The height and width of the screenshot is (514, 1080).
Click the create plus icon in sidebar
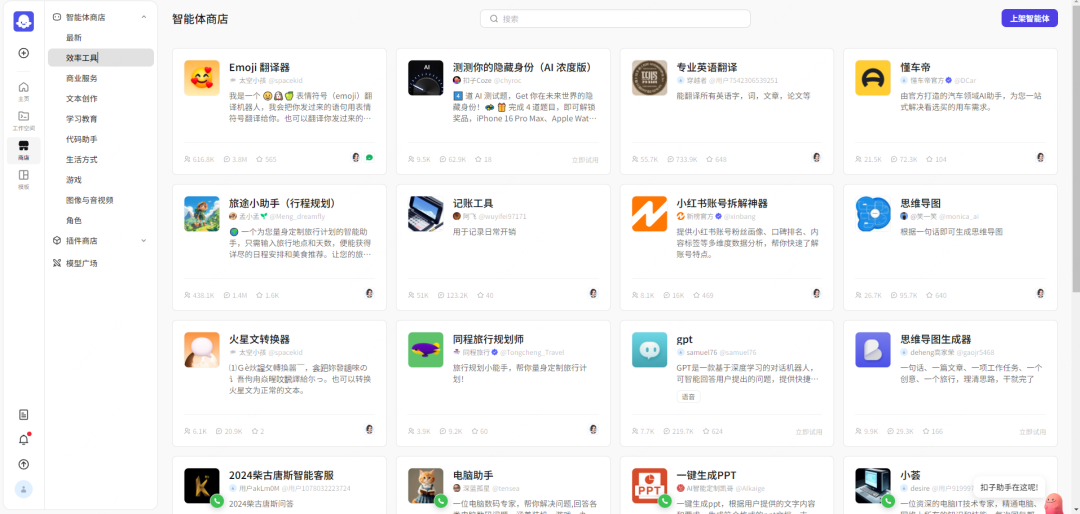pos(23,53)
